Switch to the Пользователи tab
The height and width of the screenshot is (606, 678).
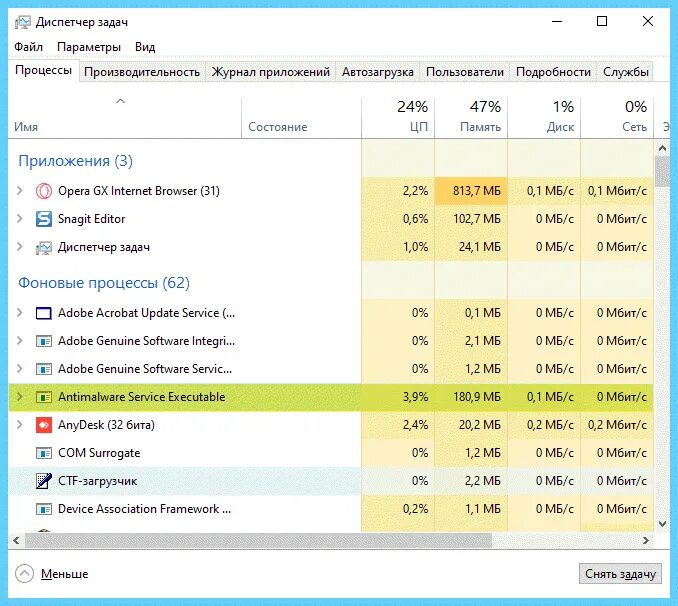pos(465,72)
